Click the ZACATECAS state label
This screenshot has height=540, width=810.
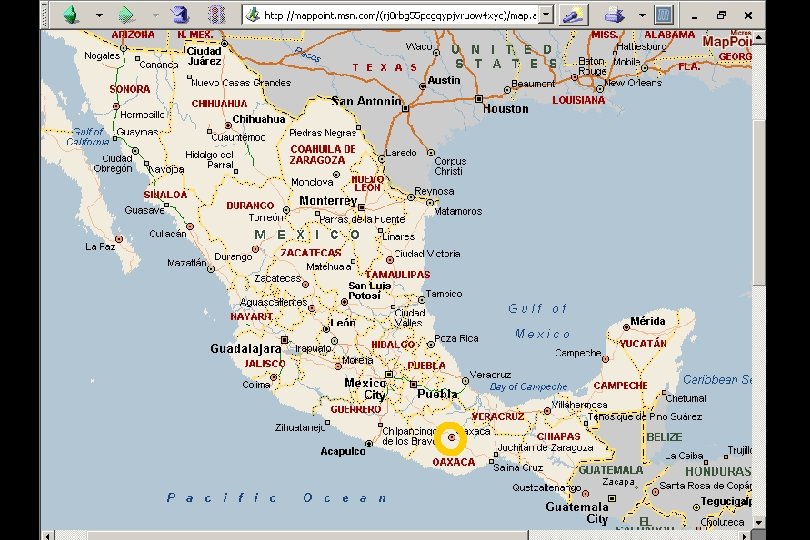point(311,253)
